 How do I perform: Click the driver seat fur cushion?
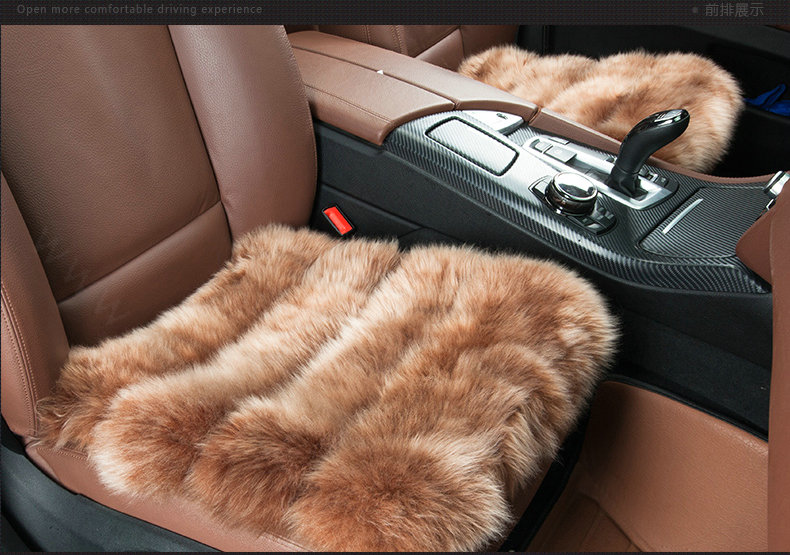(x=330, y=380)
